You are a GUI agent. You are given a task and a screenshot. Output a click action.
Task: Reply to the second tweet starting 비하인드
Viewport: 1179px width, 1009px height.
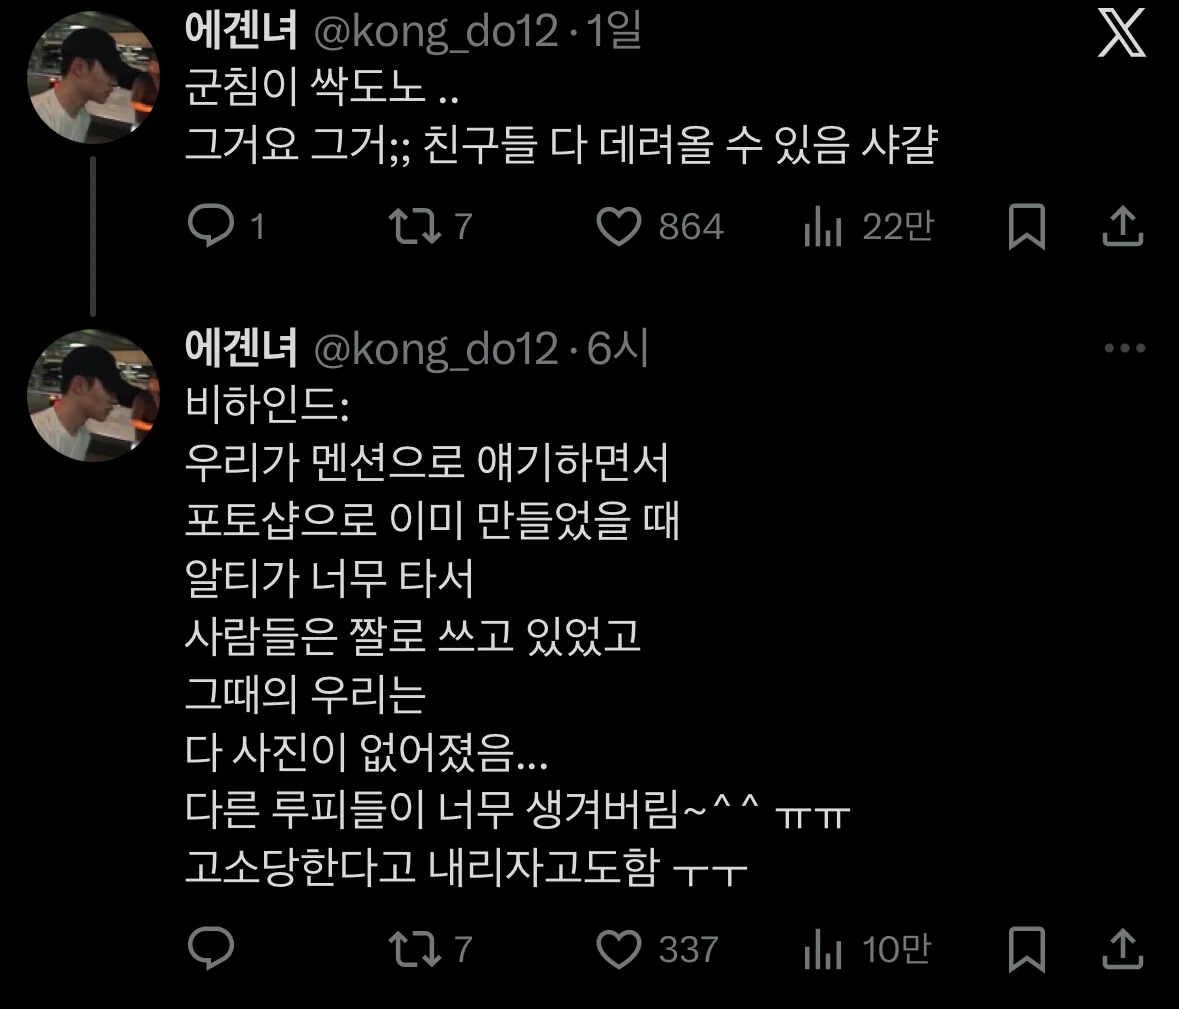(x=211, y=947)
